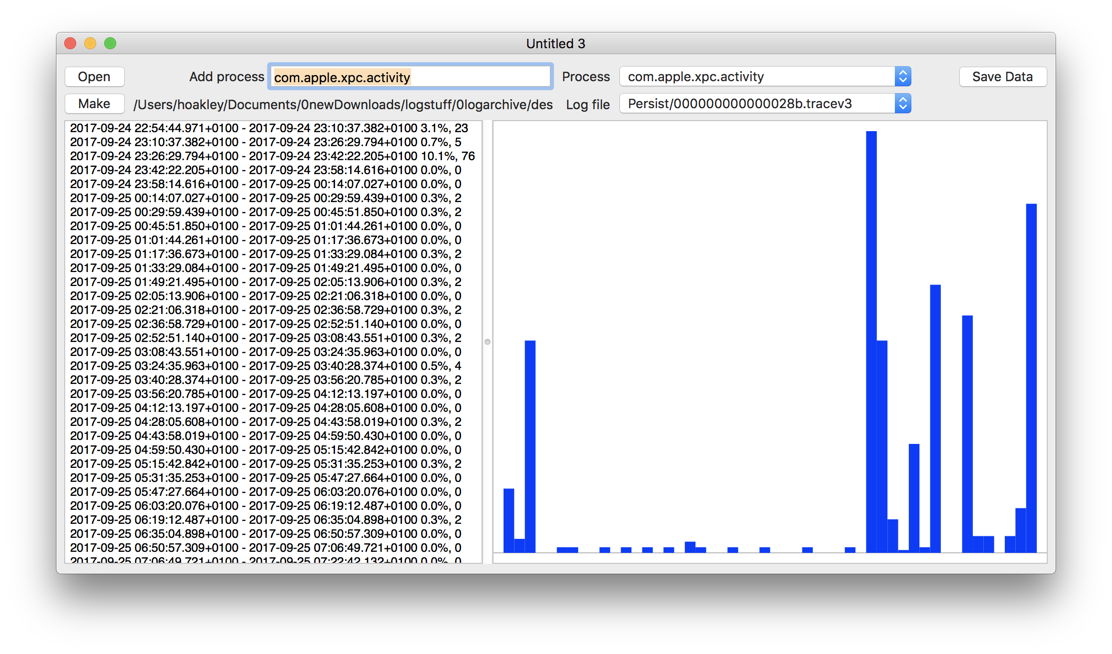
Task: Click the split divider handle between panes
Action: click(x=487, y=342)
